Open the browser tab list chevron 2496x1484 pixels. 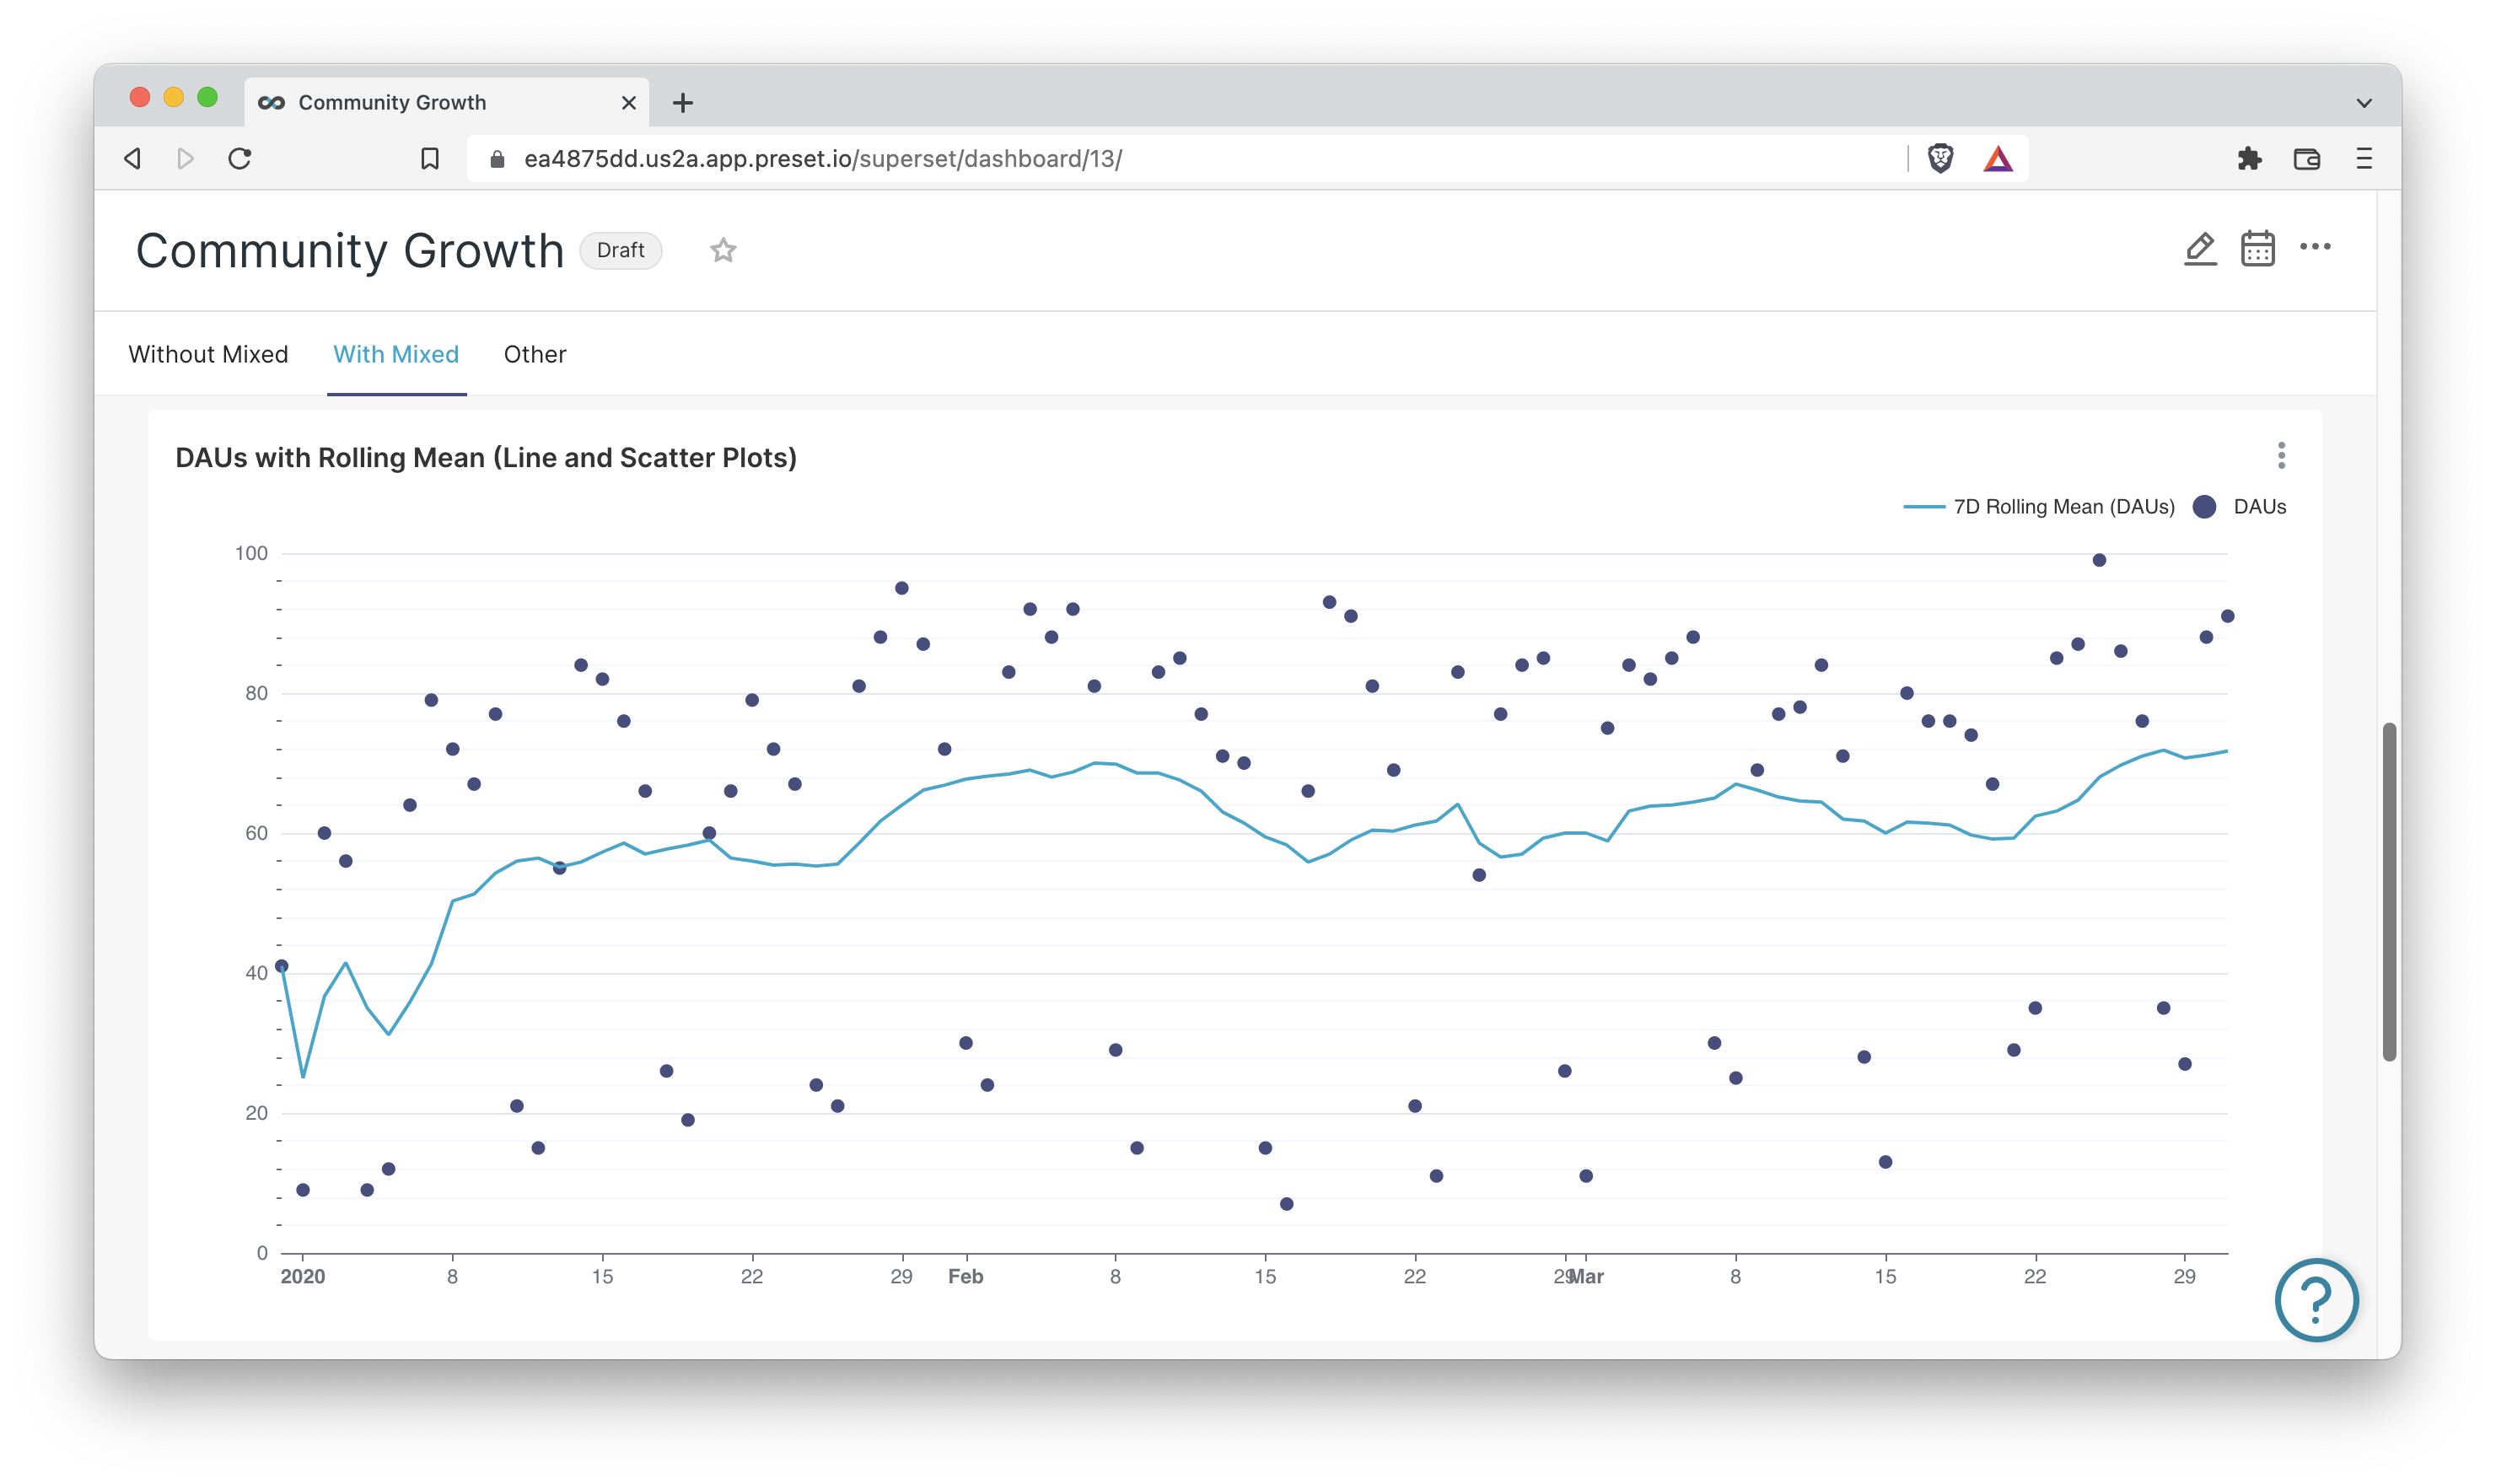[2364, 102]
